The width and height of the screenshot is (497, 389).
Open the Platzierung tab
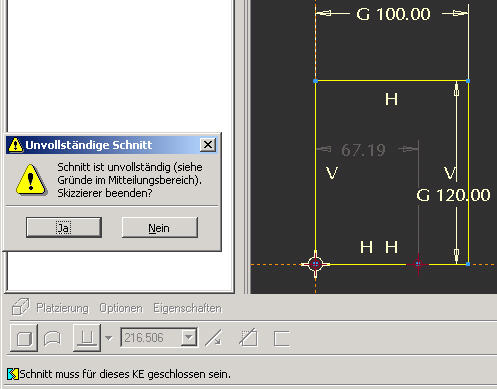62,308
